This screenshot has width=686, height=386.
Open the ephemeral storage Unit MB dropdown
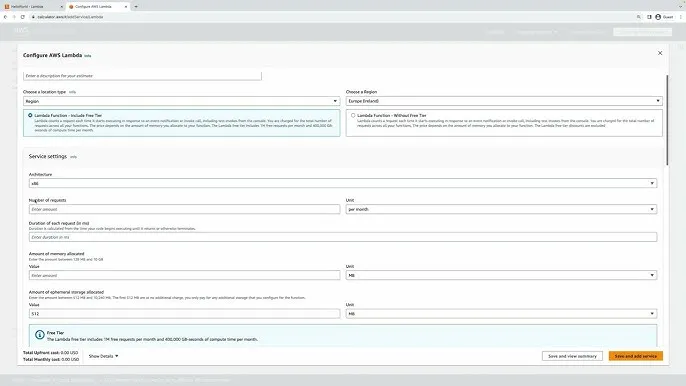[501, 314]
